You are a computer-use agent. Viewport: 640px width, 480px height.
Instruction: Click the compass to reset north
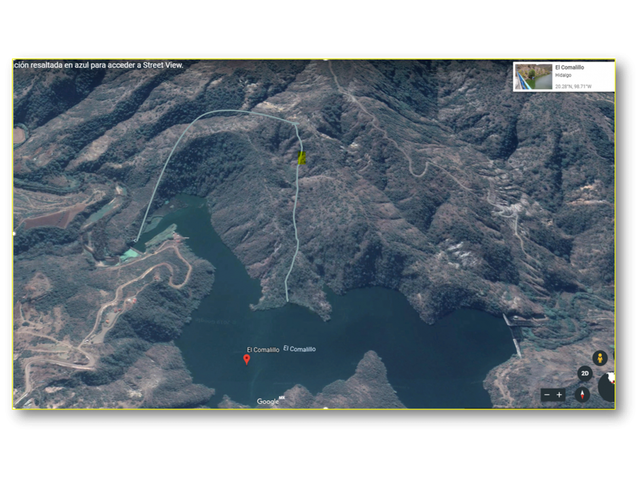582,394
